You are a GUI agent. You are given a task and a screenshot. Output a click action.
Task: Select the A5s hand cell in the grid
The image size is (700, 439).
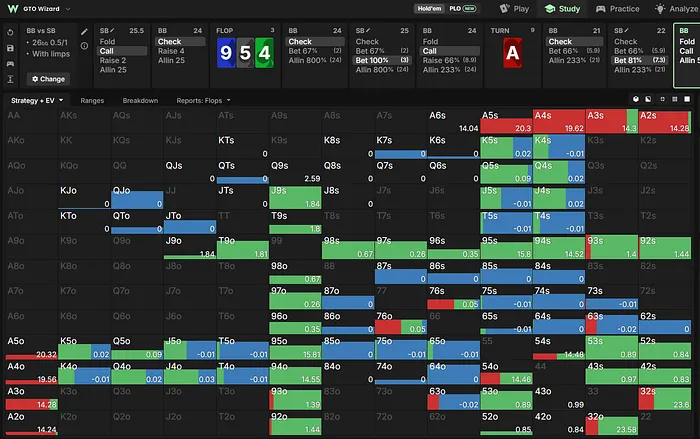pyautogui.click(x=506, y=121)
